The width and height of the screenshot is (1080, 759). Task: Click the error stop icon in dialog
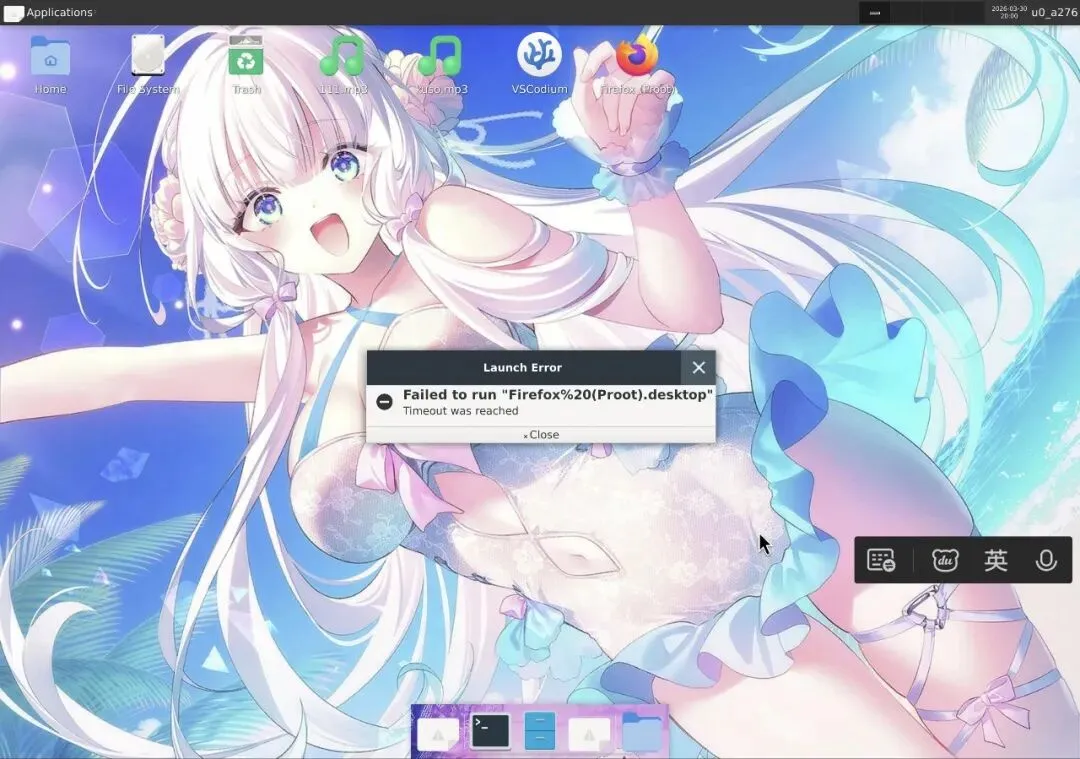pos(384,402)
